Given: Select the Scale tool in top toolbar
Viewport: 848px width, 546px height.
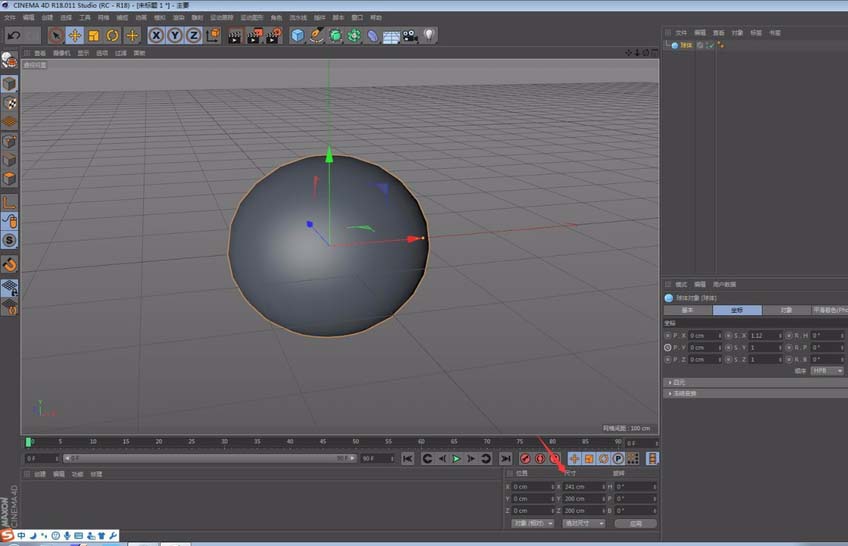Looking at the screenshot, I should pyautogui.click(x=93, y=36).
